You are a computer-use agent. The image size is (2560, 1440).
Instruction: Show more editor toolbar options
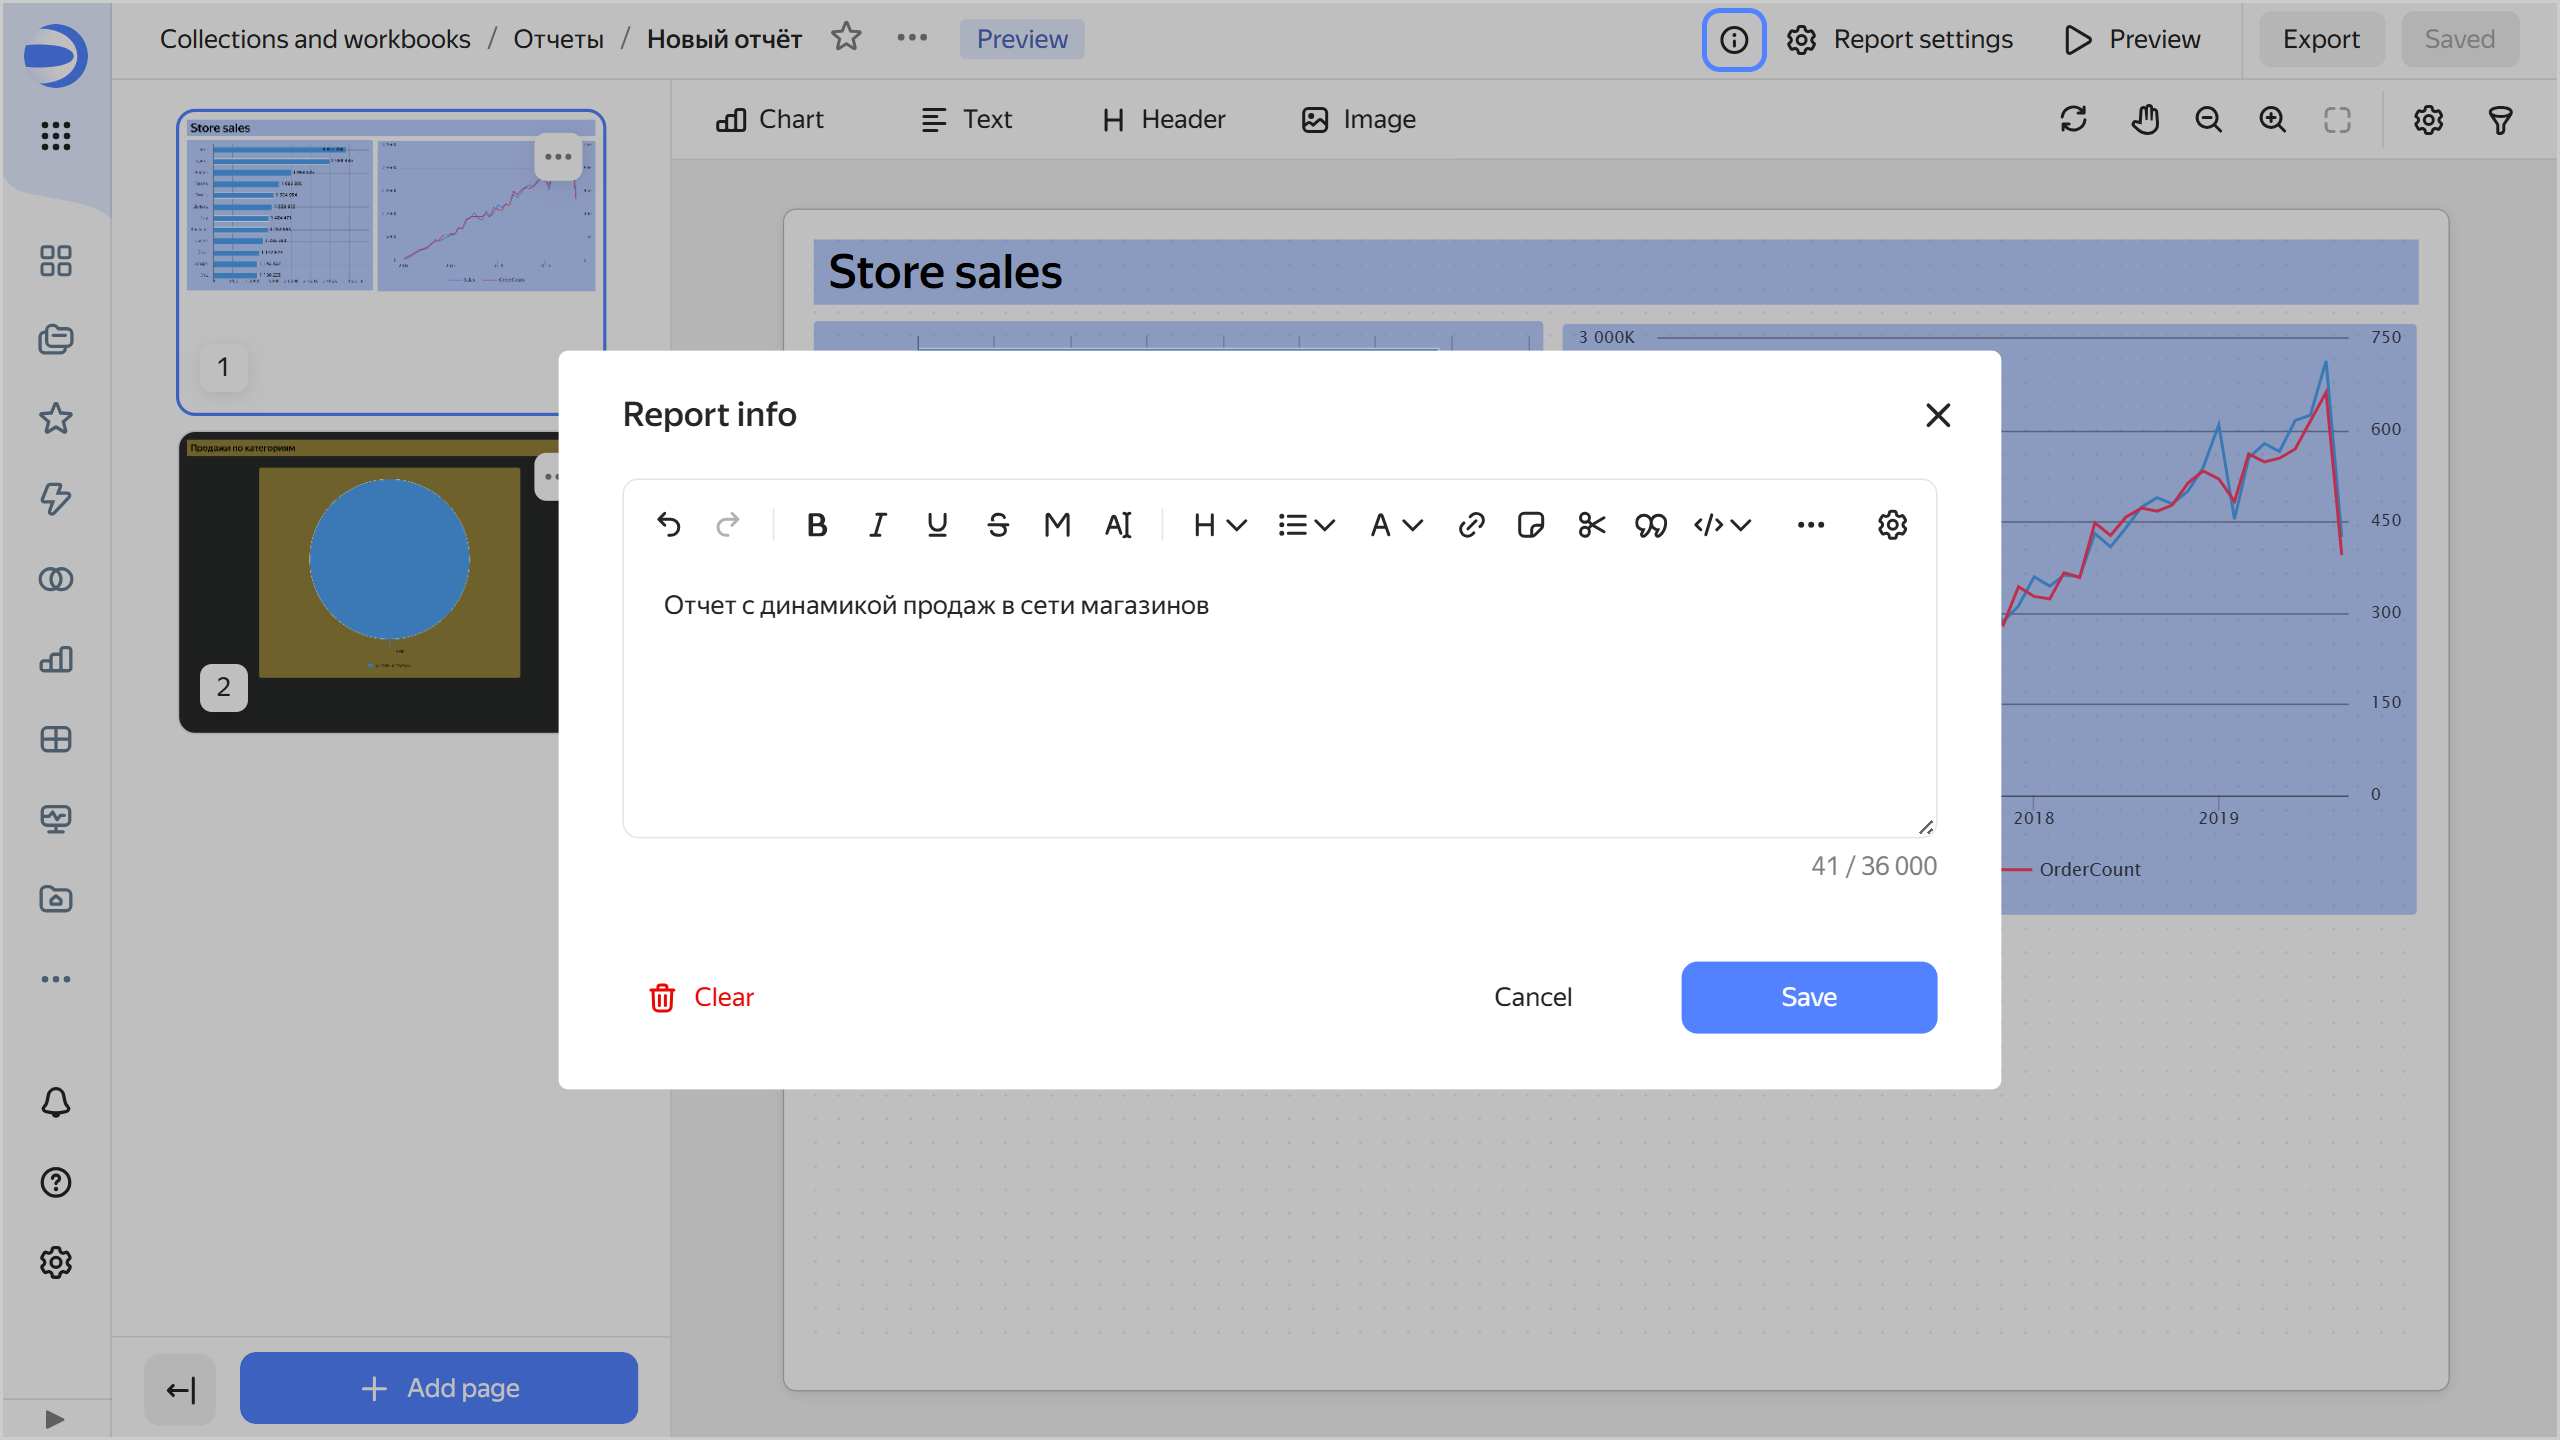click(1811, 525)
